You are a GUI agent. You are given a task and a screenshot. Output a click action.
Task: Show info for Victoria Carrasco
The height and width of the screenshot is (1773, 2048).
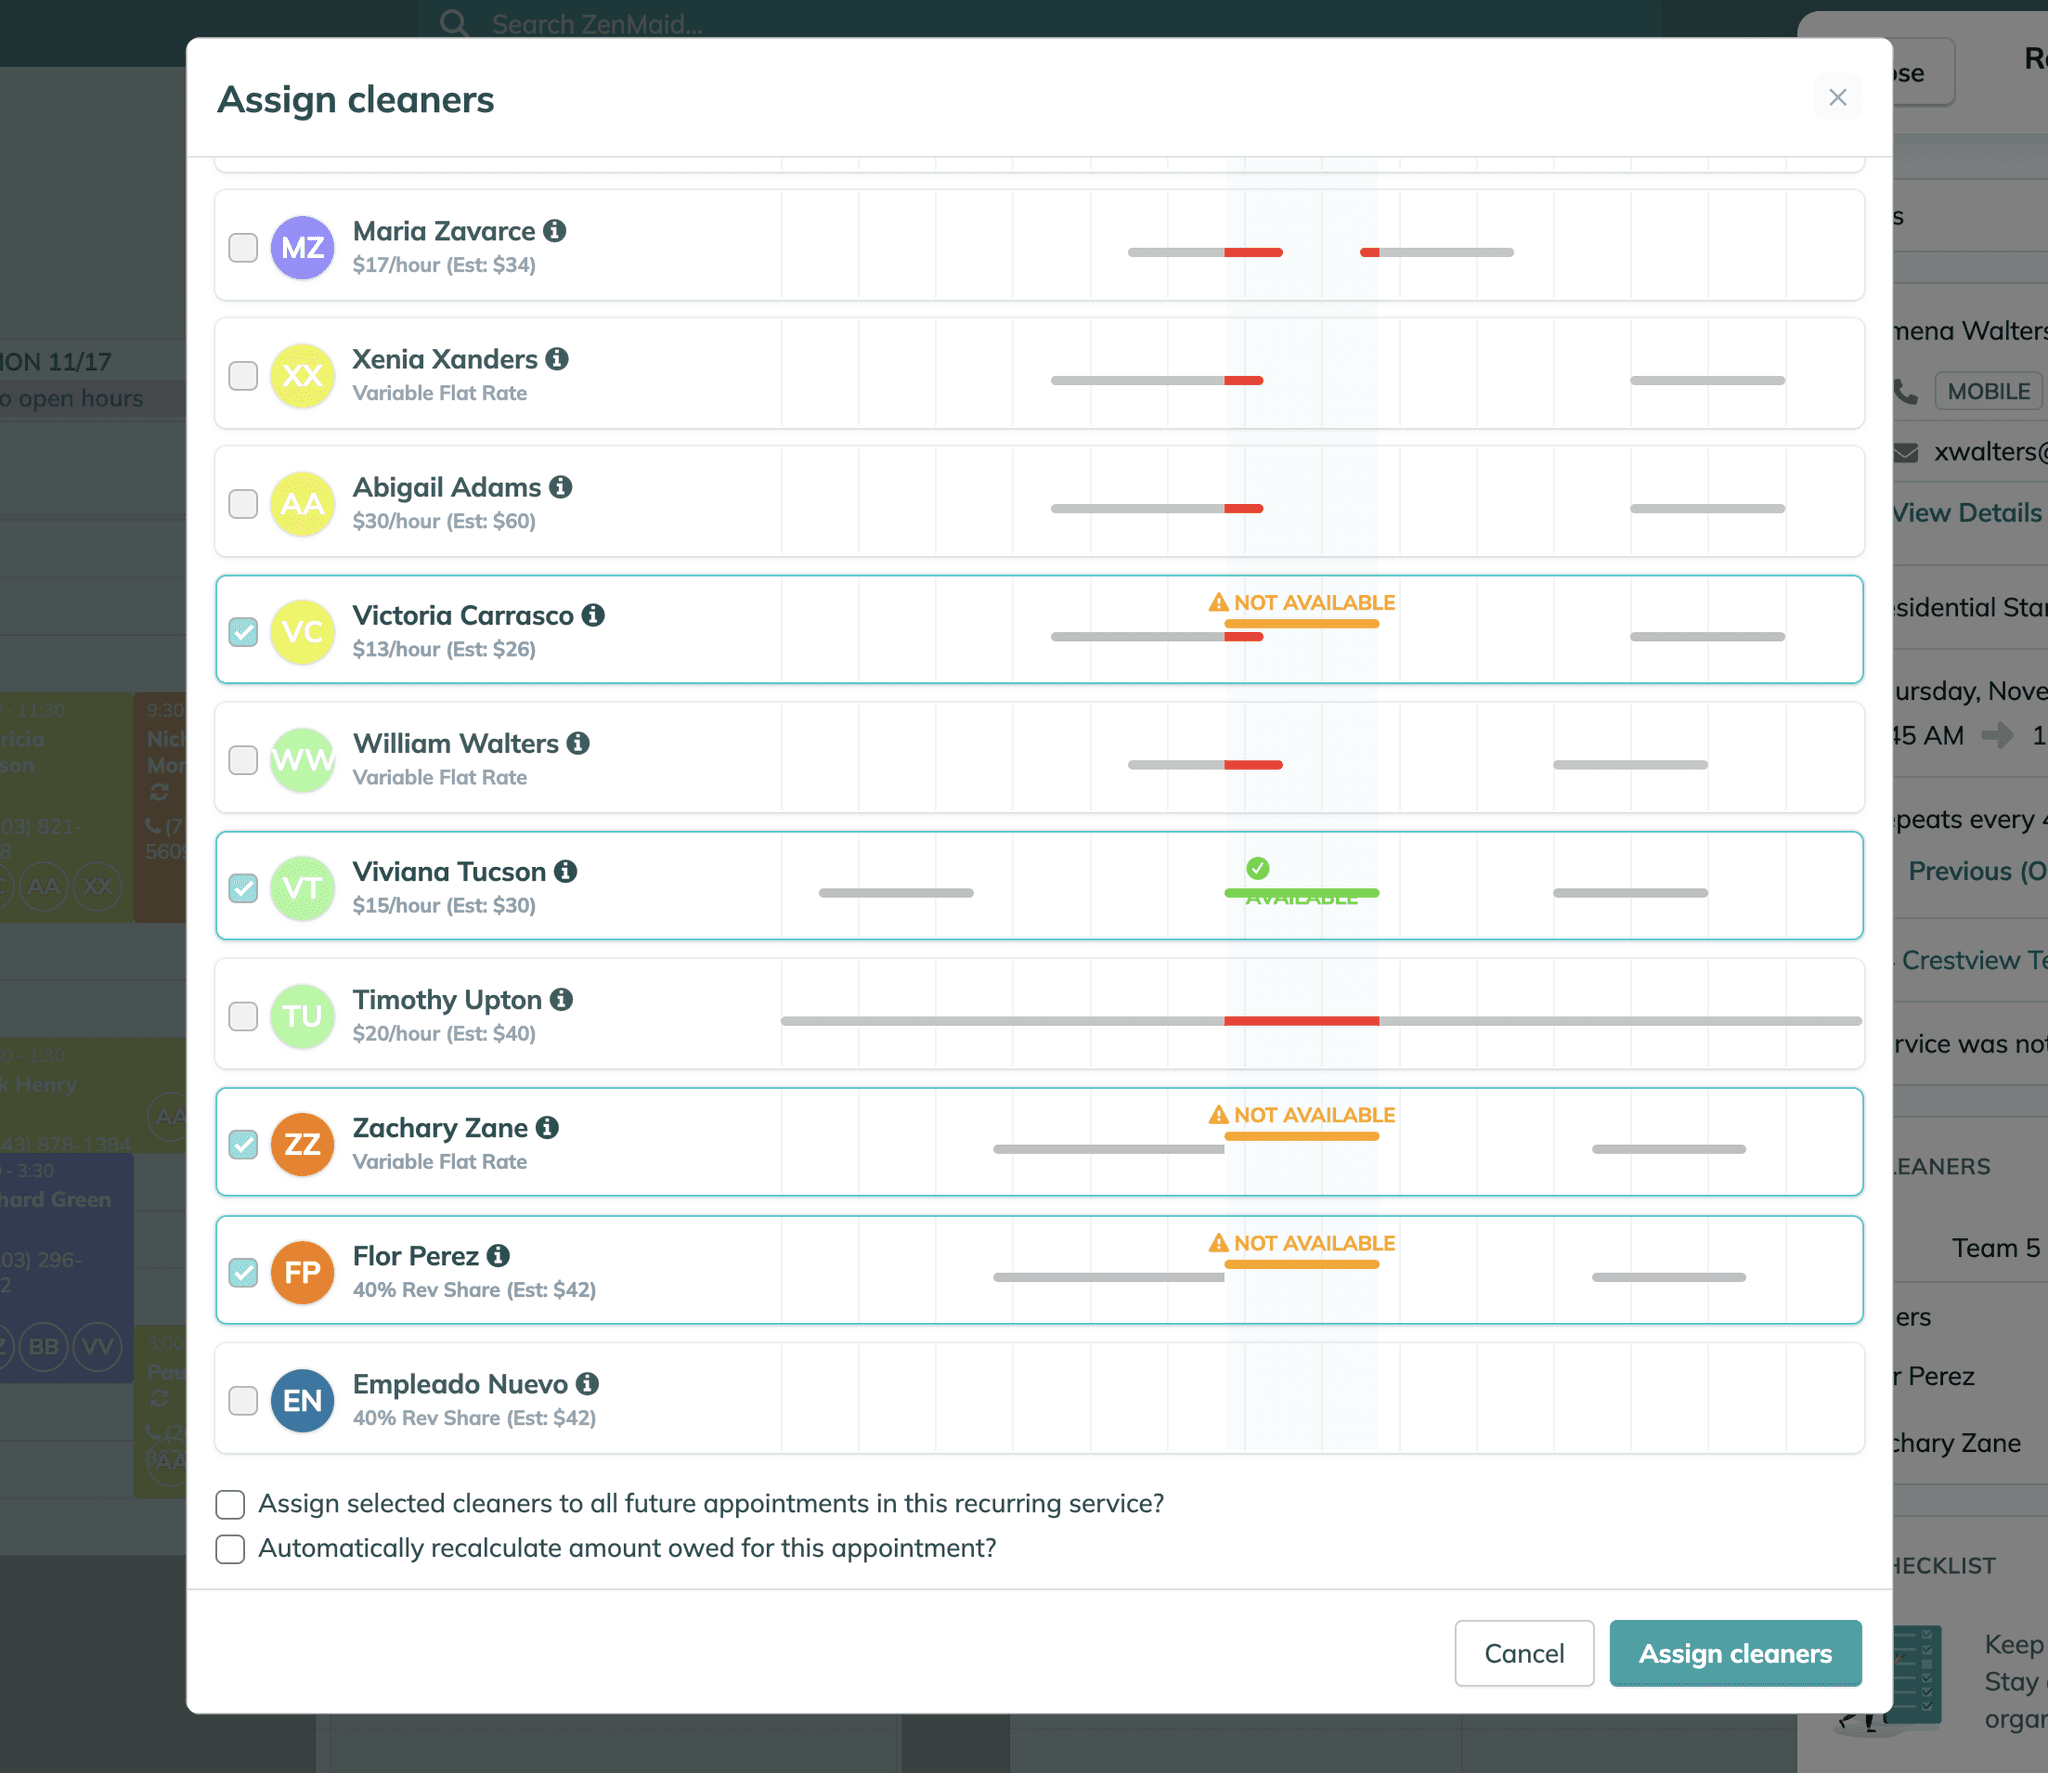(x=593, y=615)
